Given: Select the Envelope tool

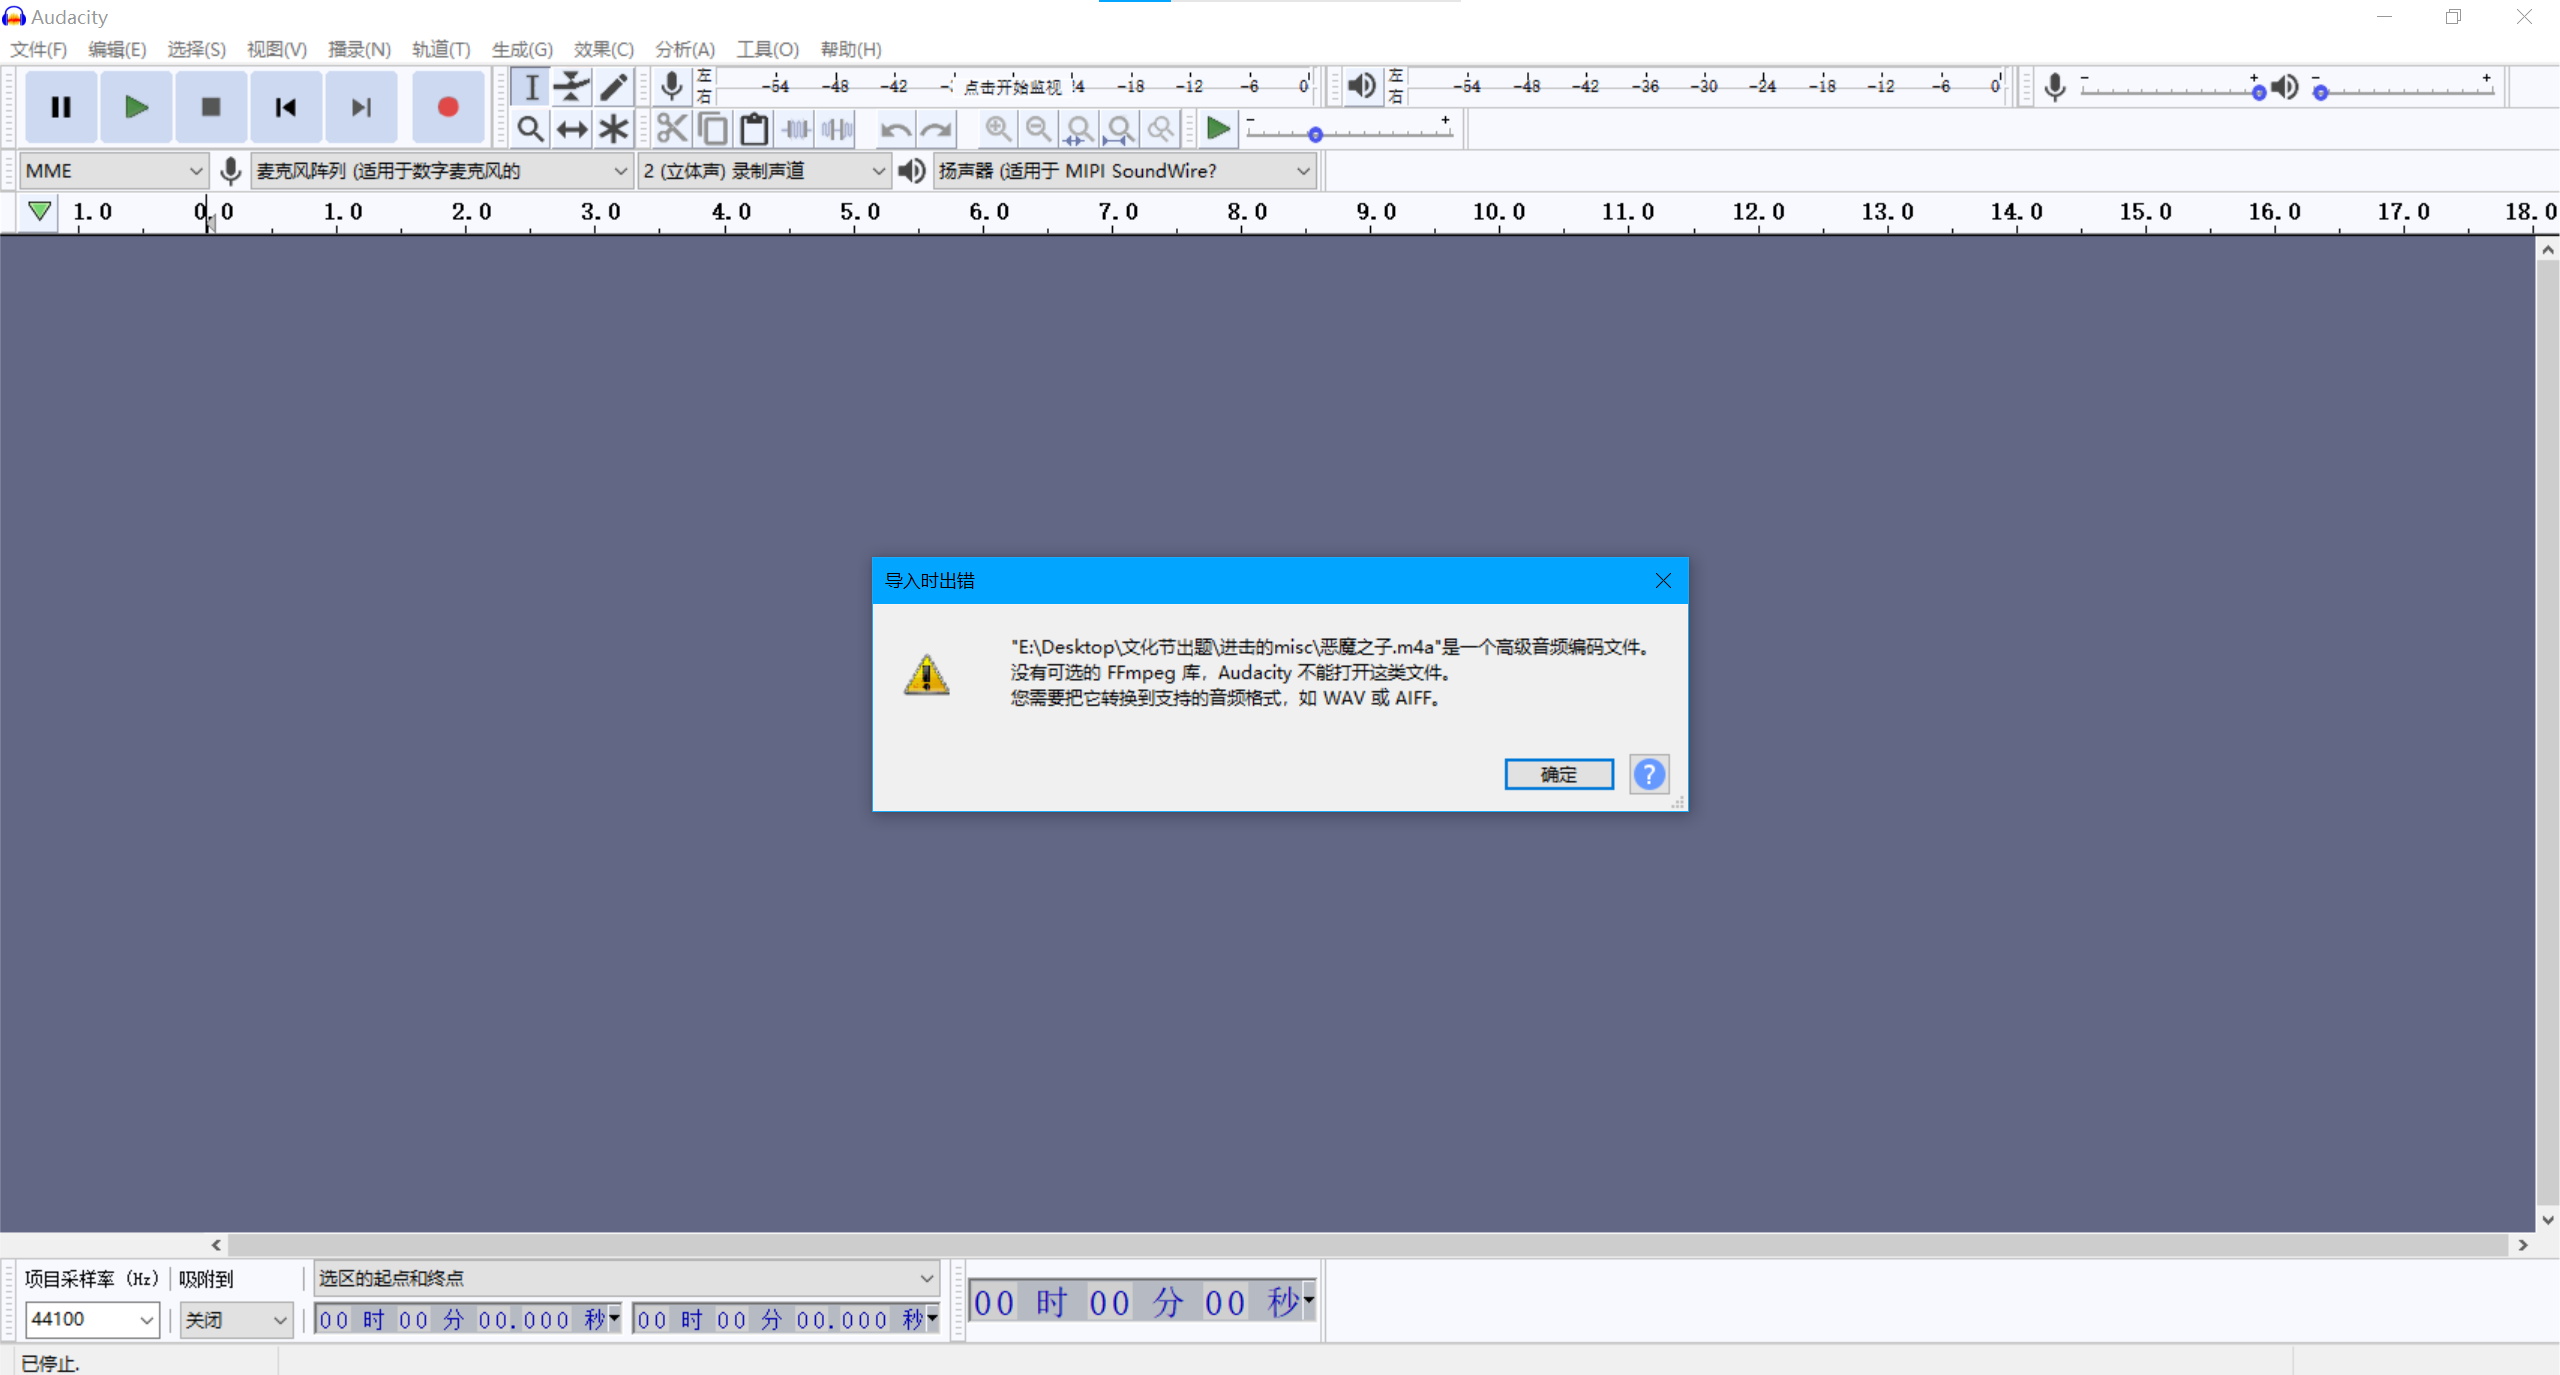Looking at the screenshot, I should [x=572, y=87].
